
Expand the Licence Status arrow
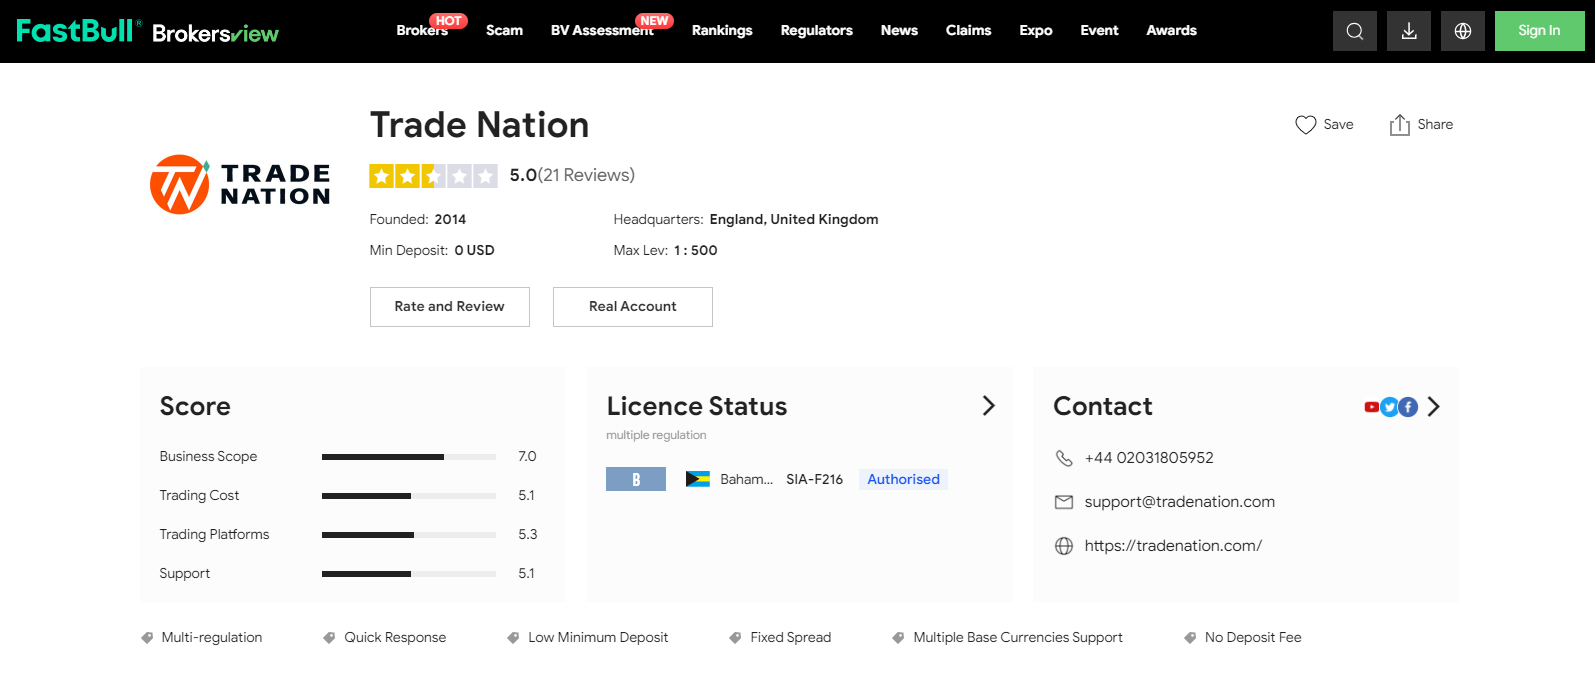click(x=988, y=405)
